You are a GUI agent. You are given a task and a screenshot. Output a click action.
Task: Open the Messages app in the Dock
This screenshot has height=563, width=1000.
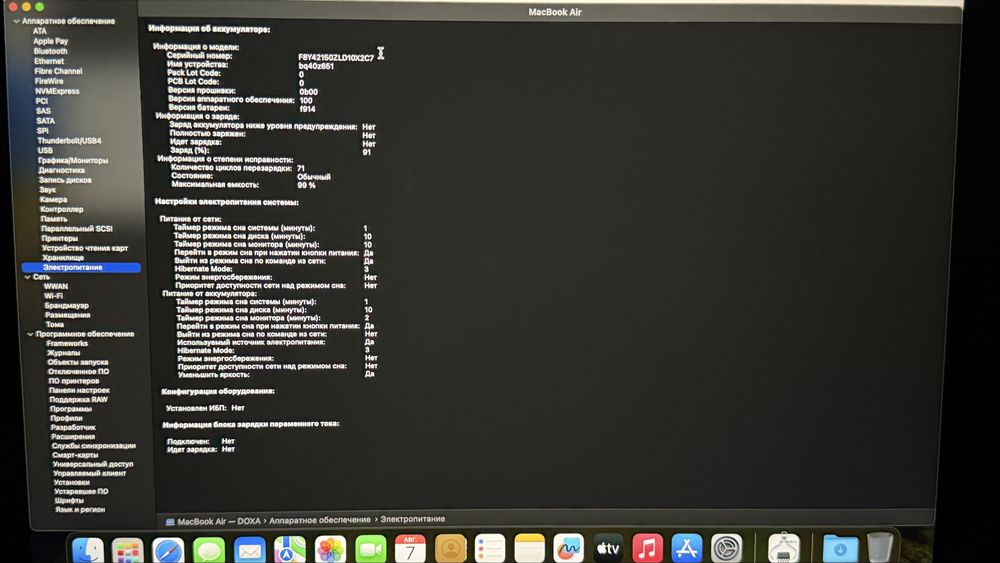tap(209, 550)
